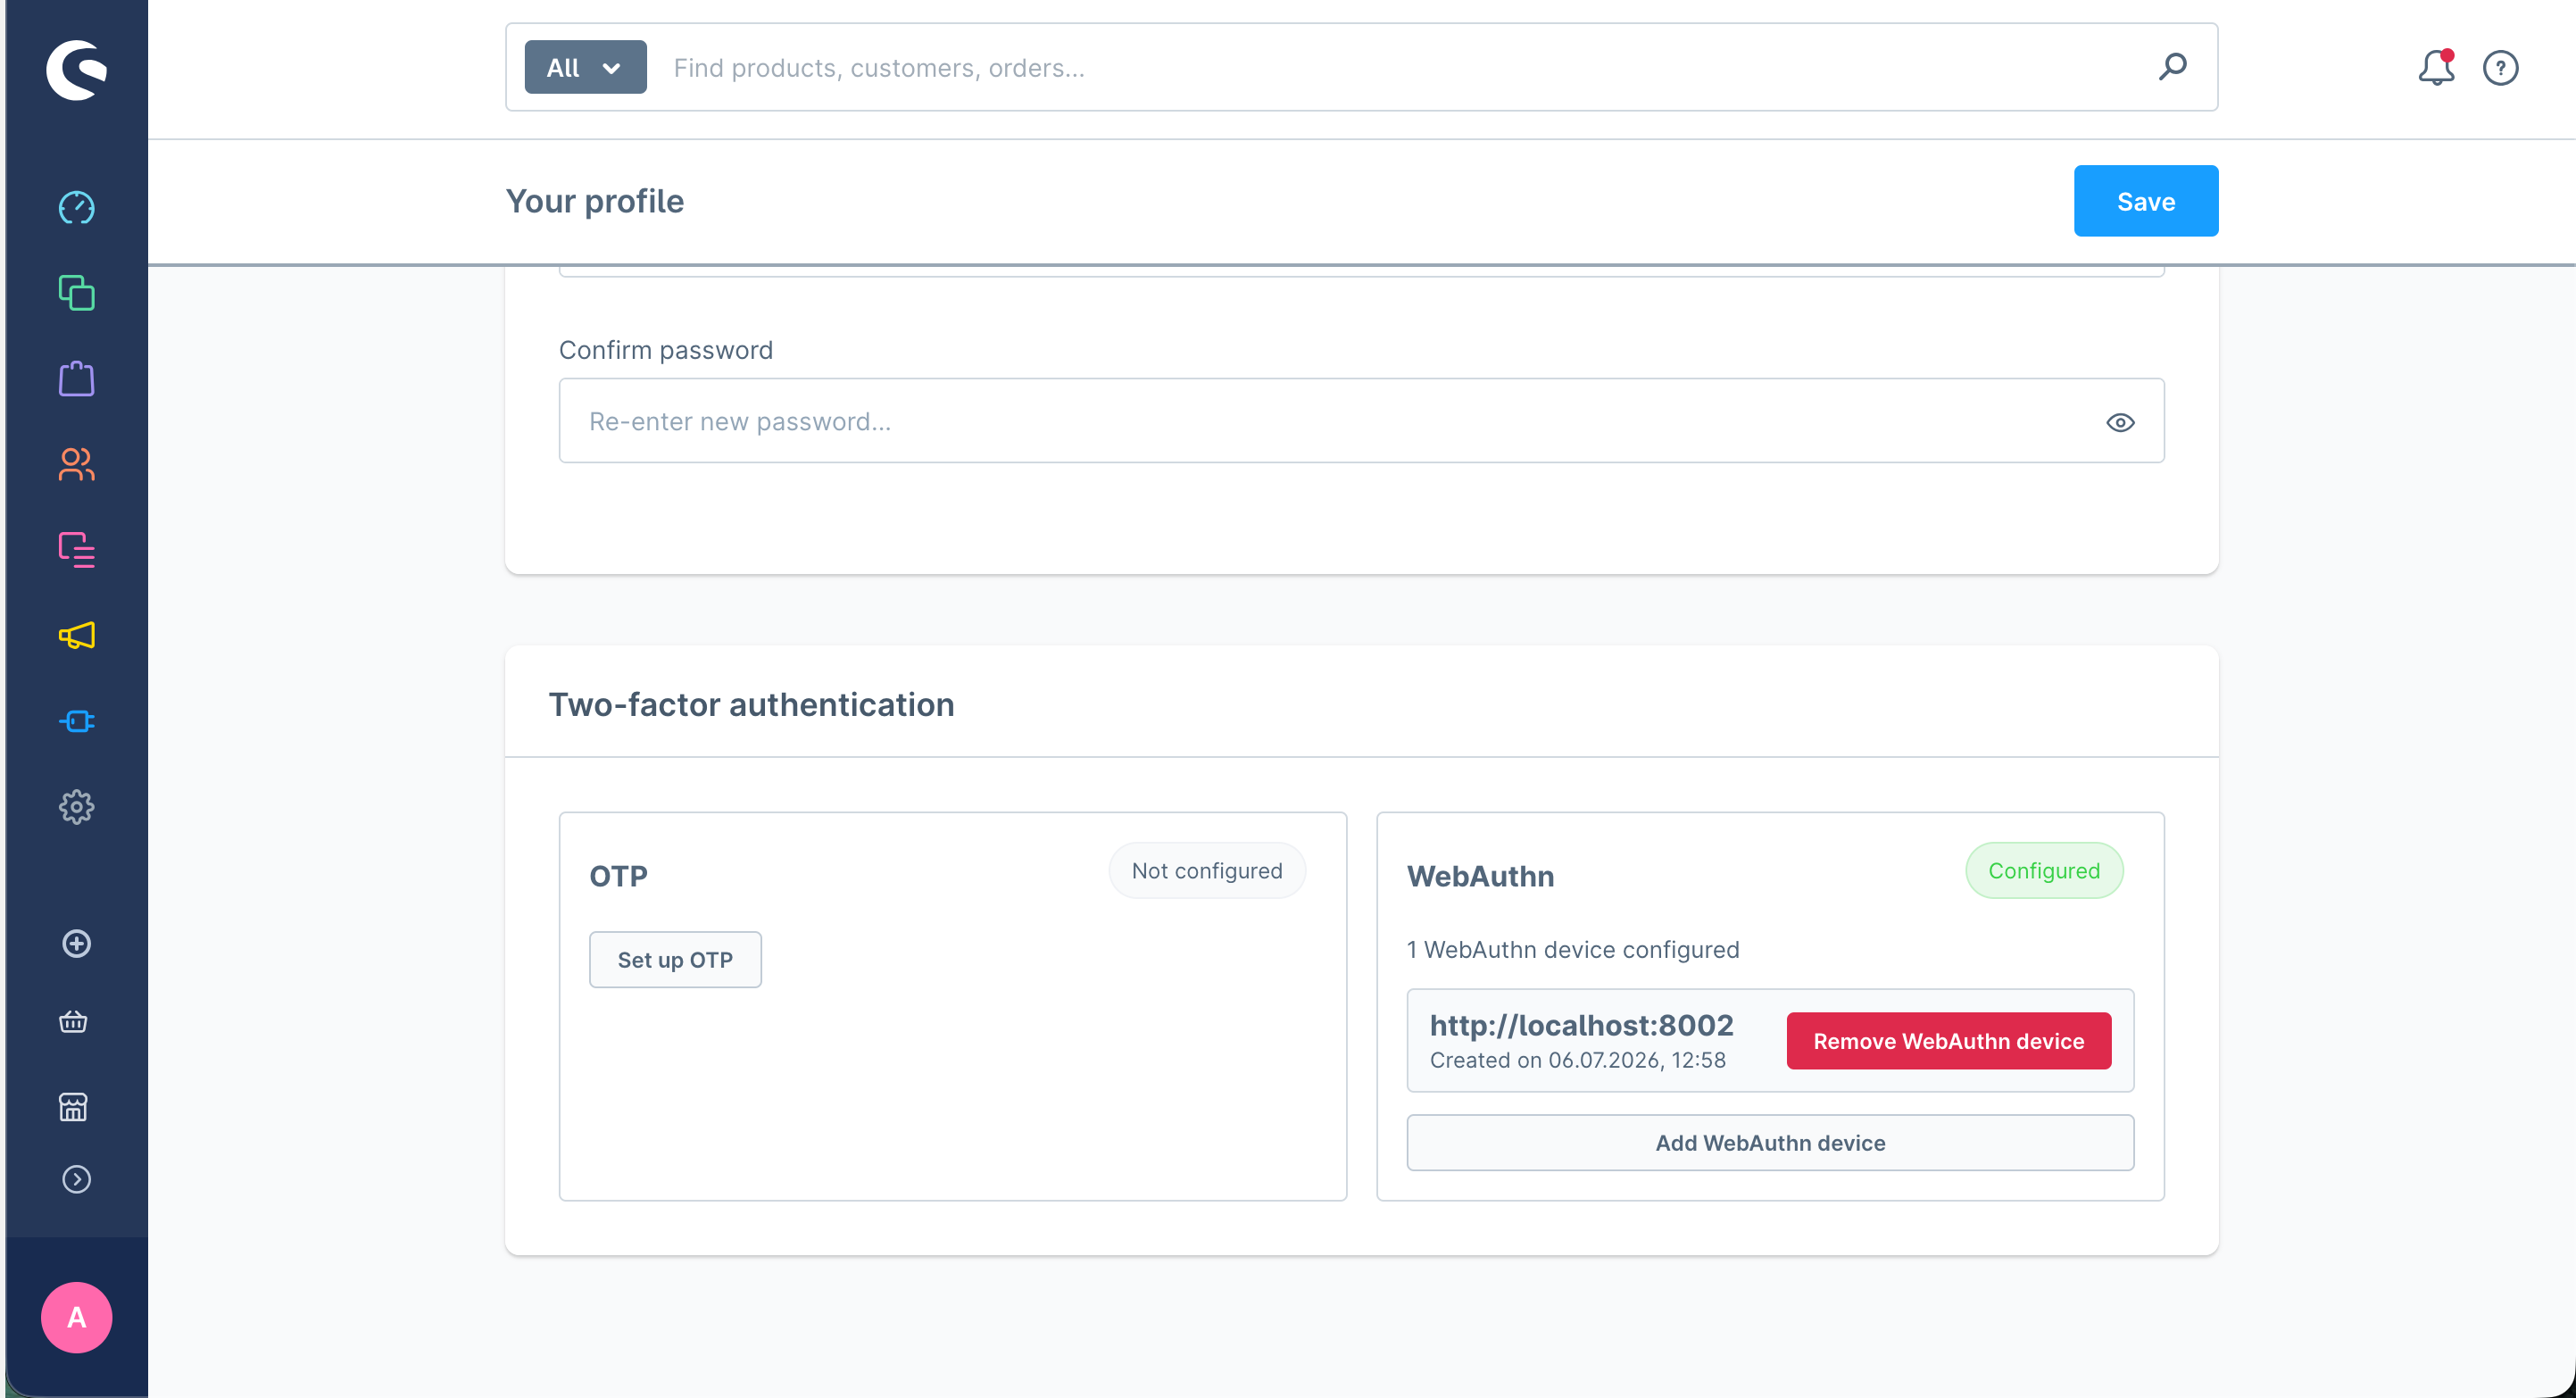2576x1398 pixels.
Task: Click the Save button
Action: pyautogui.click(x=2146, y=201)
